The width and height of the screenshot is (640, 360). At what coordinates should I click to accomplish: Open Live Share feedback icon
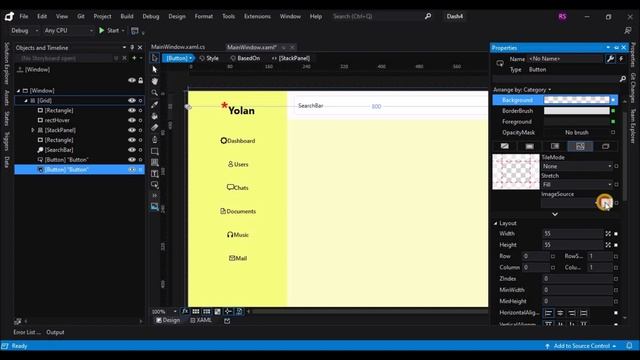click(x=628, y=31)
